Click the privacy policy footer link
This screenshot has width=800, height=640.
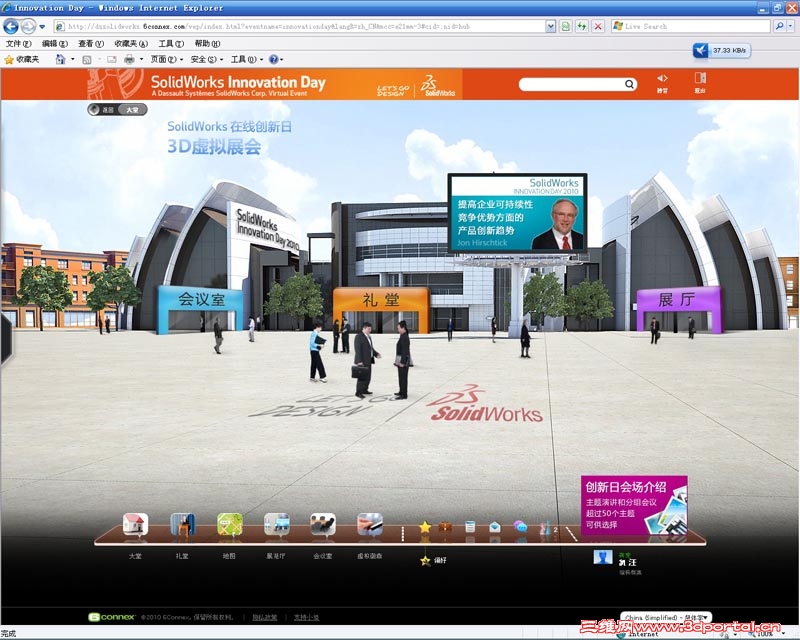point(264,617)
